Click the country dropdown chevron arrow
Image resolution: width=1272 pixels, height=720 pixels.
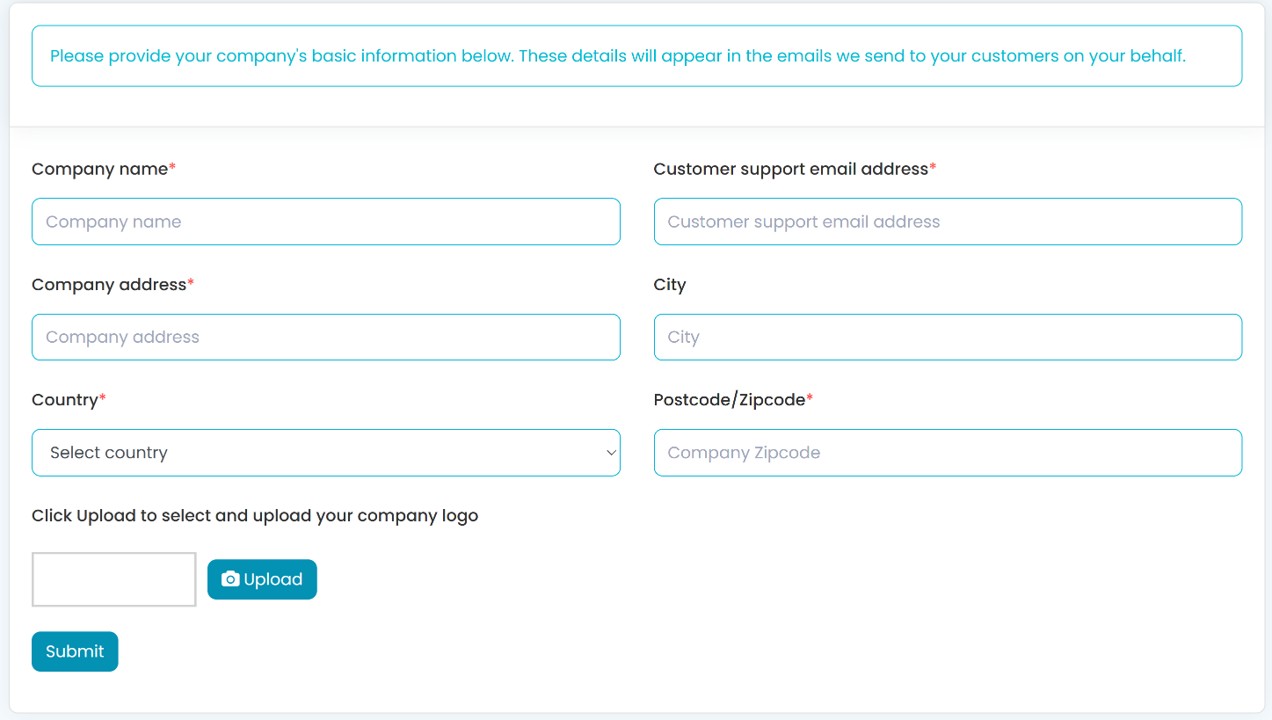611,453
